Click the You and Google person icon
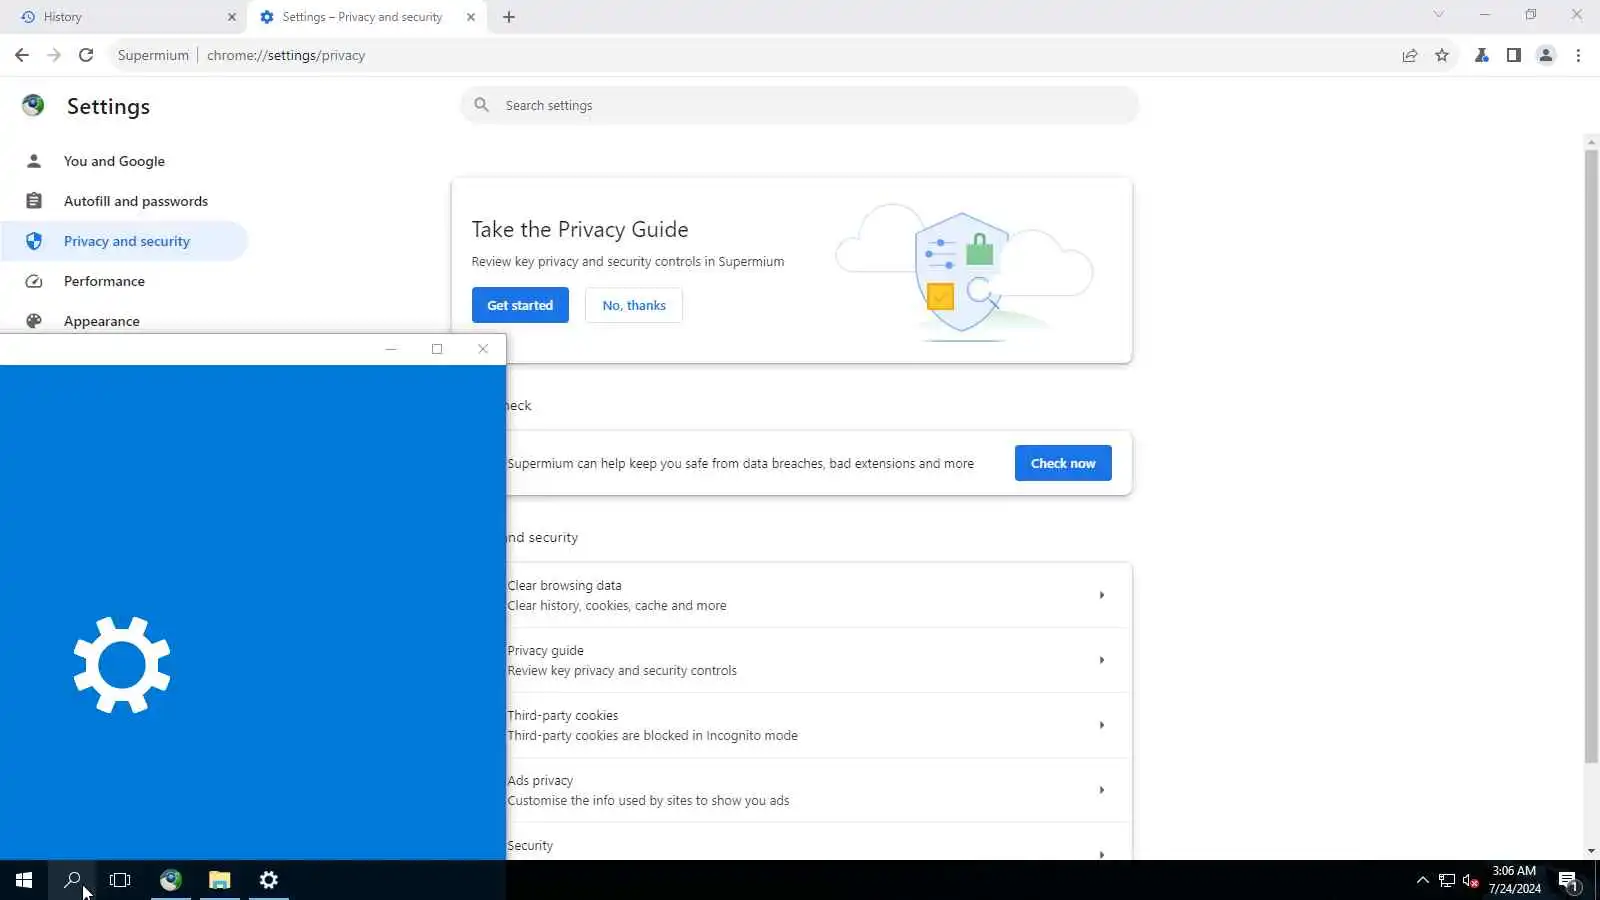Viewport: 1600px width, 900px height. 34,161
